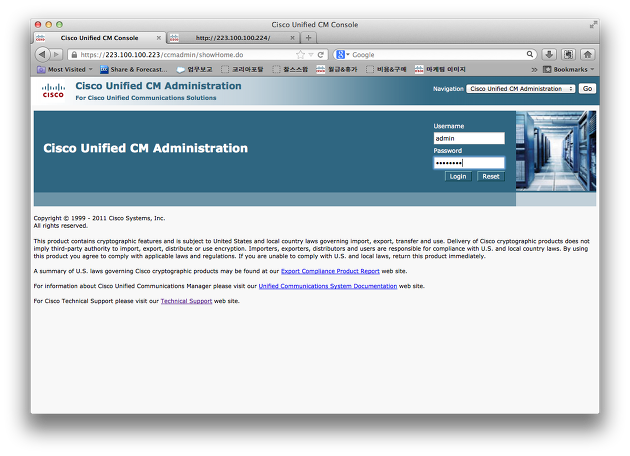Click the Username input field
630x456 pixels.
coord(469,138)
